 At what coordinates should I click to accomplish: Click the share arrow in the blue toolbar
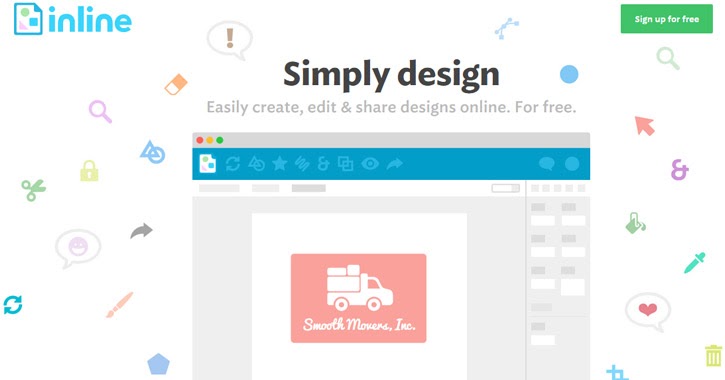point(394,164)
